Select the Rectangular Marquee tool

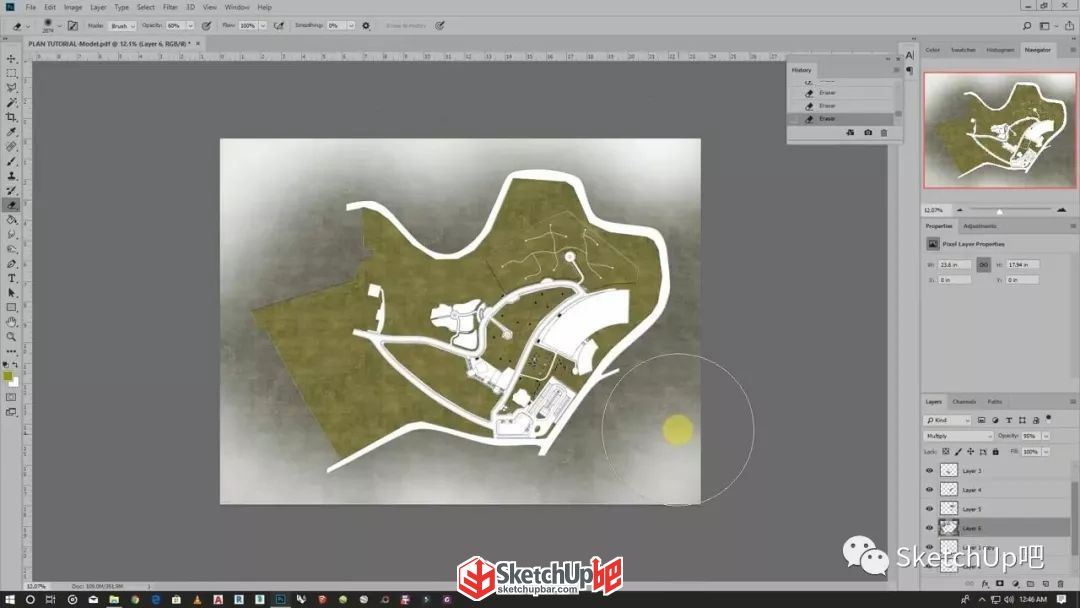[x=11, y=73]
